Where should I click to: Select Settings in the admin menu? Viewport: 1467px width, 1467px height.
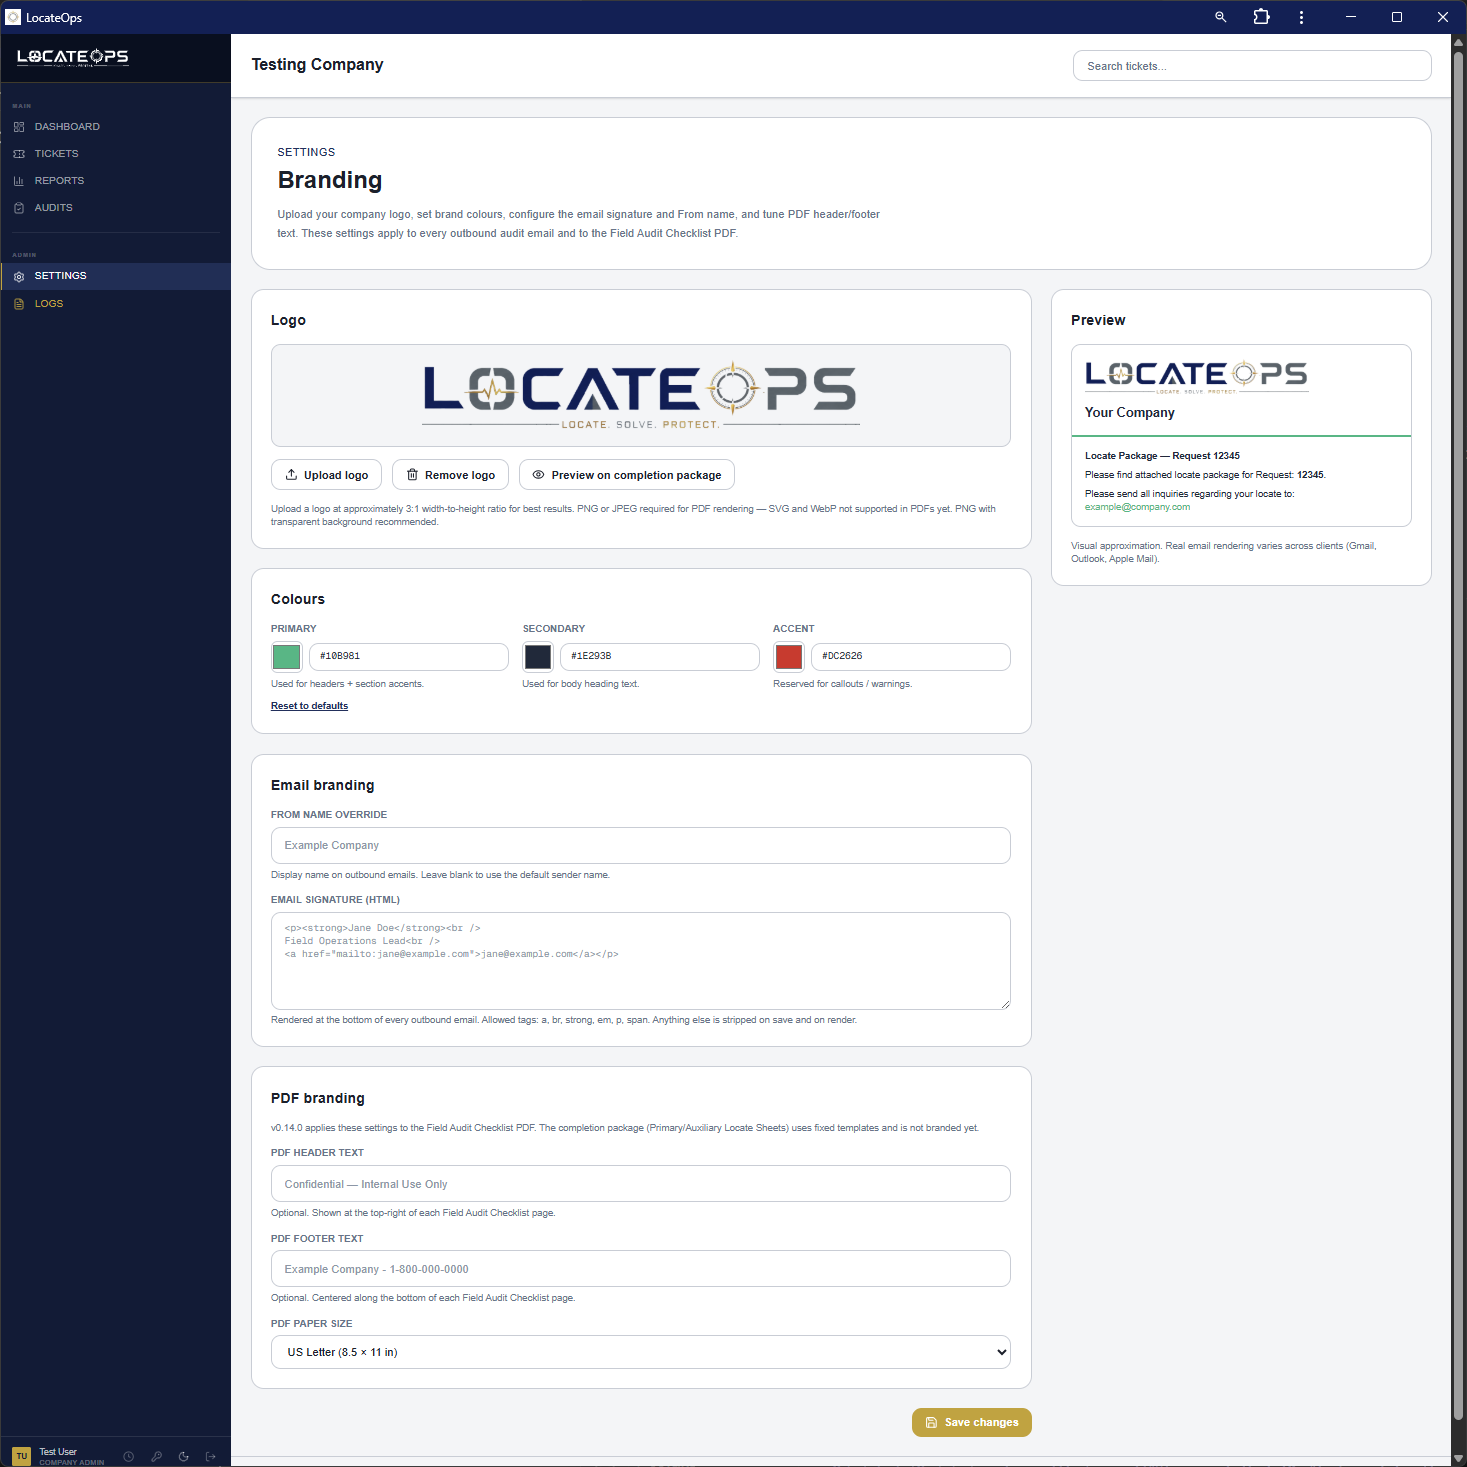click(x=115, y=276)
